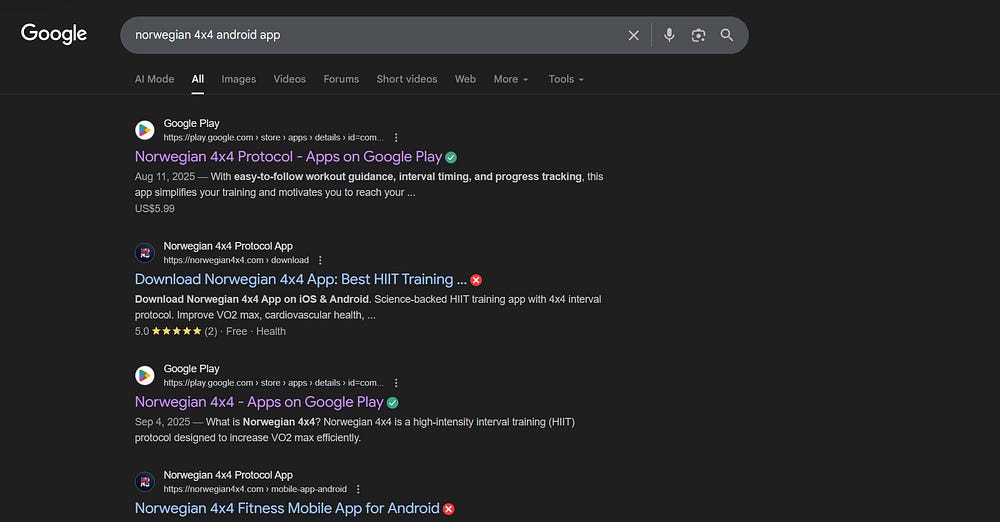Viewport: 1000px width, 522px height.
Task: Open Norwegian 4x4 - Apps on Google Play link
Action: click(259, 402)
